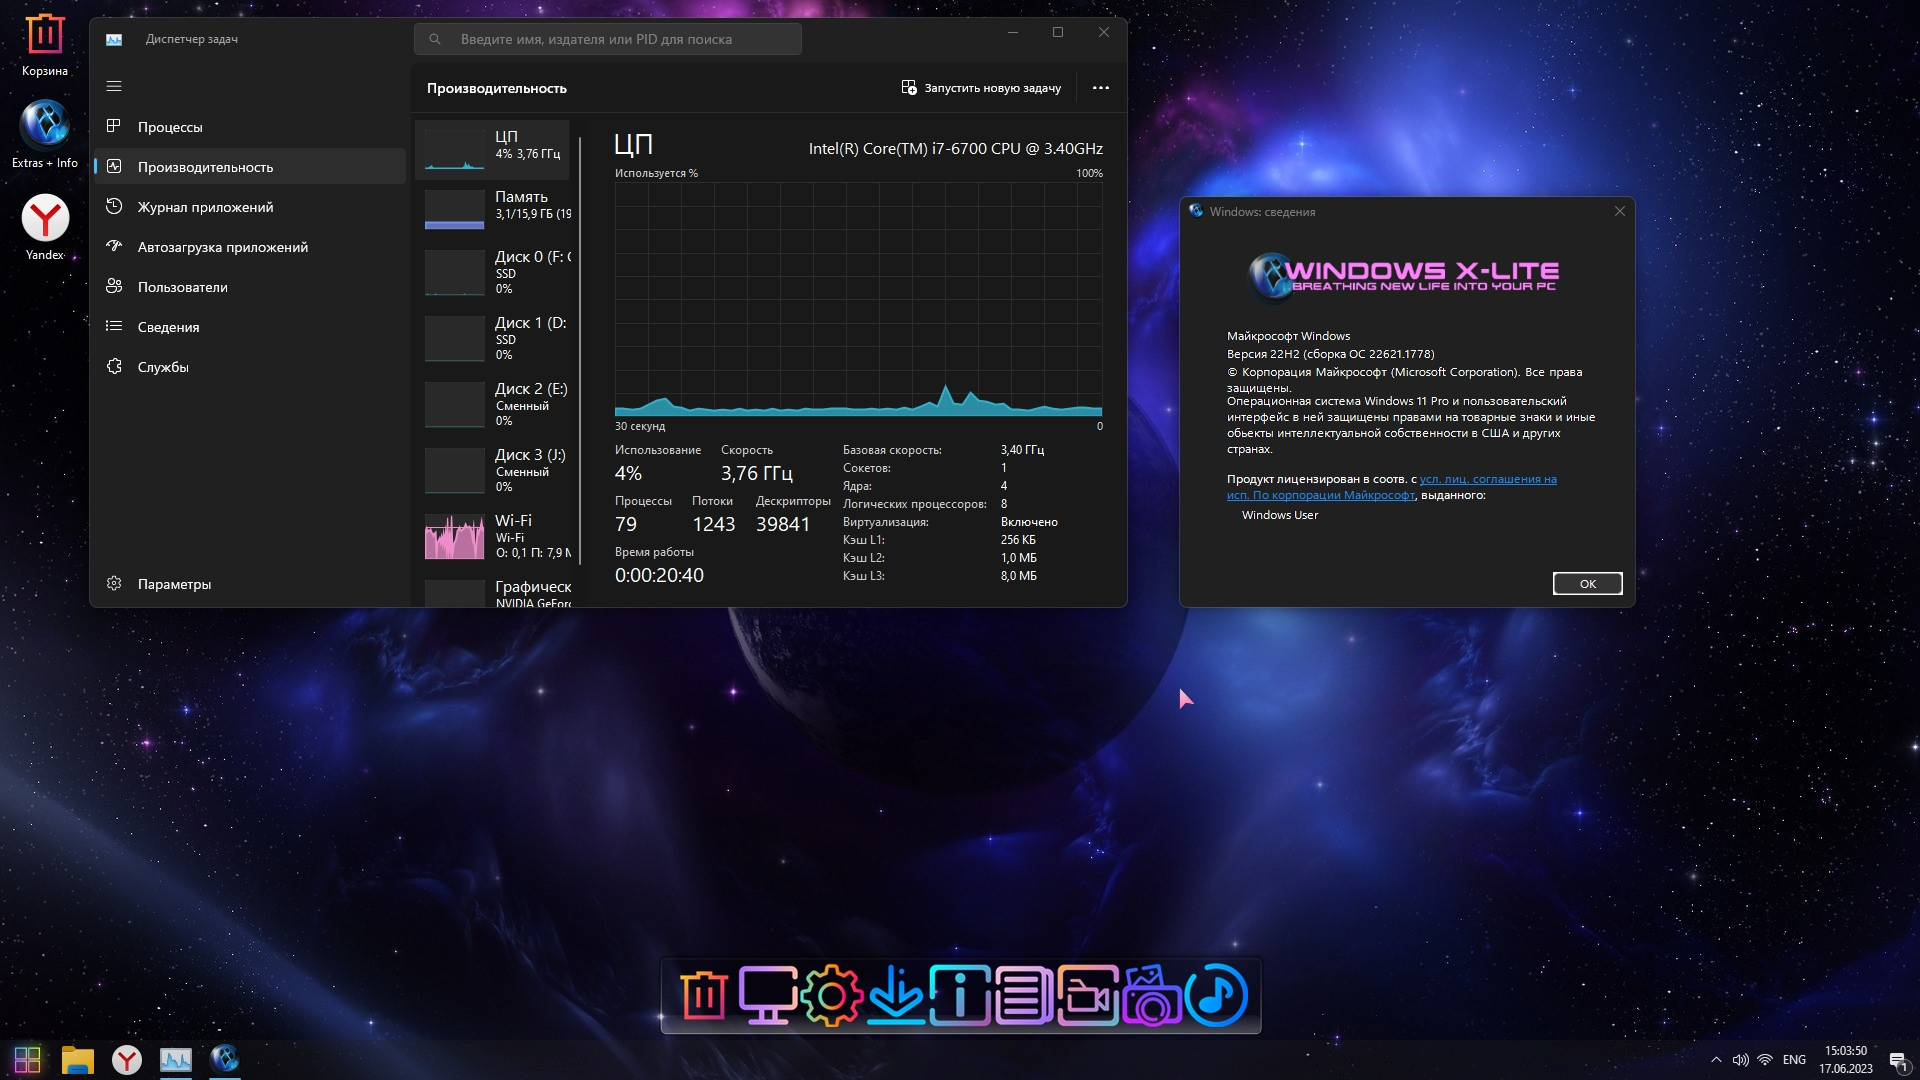1920x1080 pixels.
Task: Open the Processes page
Action: pos(170,127)
